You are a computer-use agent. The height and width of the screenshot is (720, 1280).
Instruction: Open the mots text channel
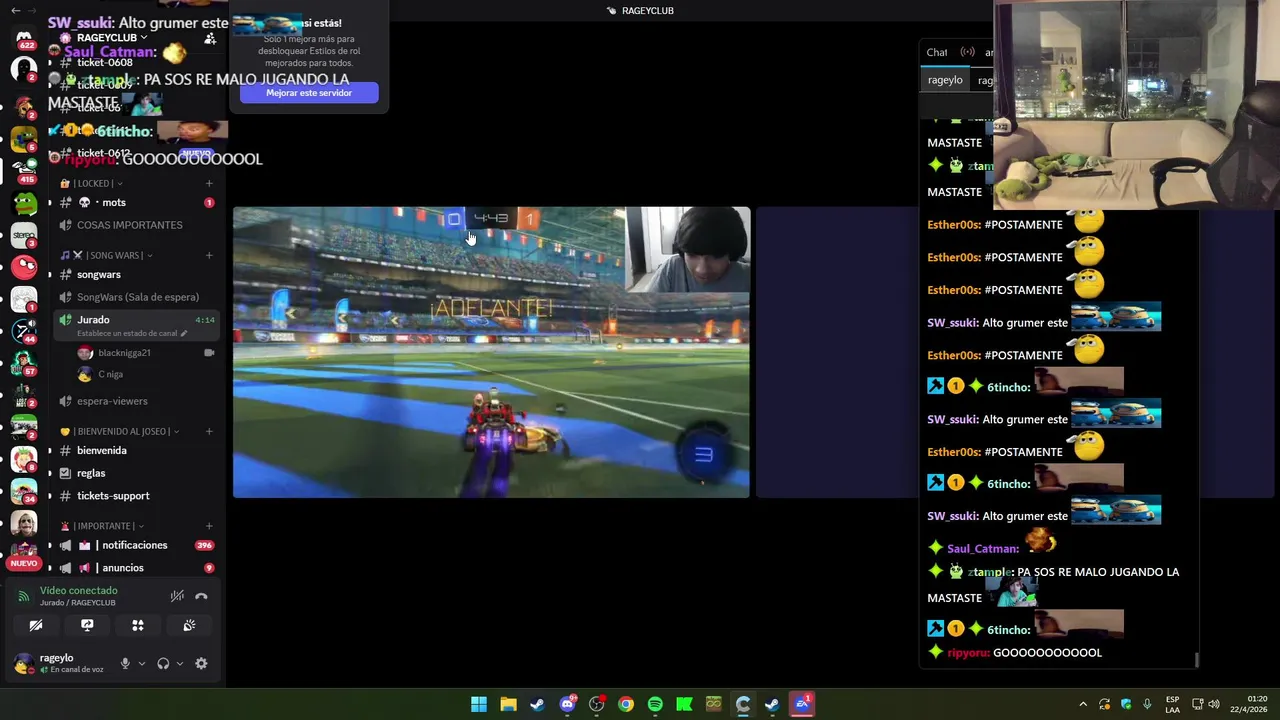click(x=136, y=202)
